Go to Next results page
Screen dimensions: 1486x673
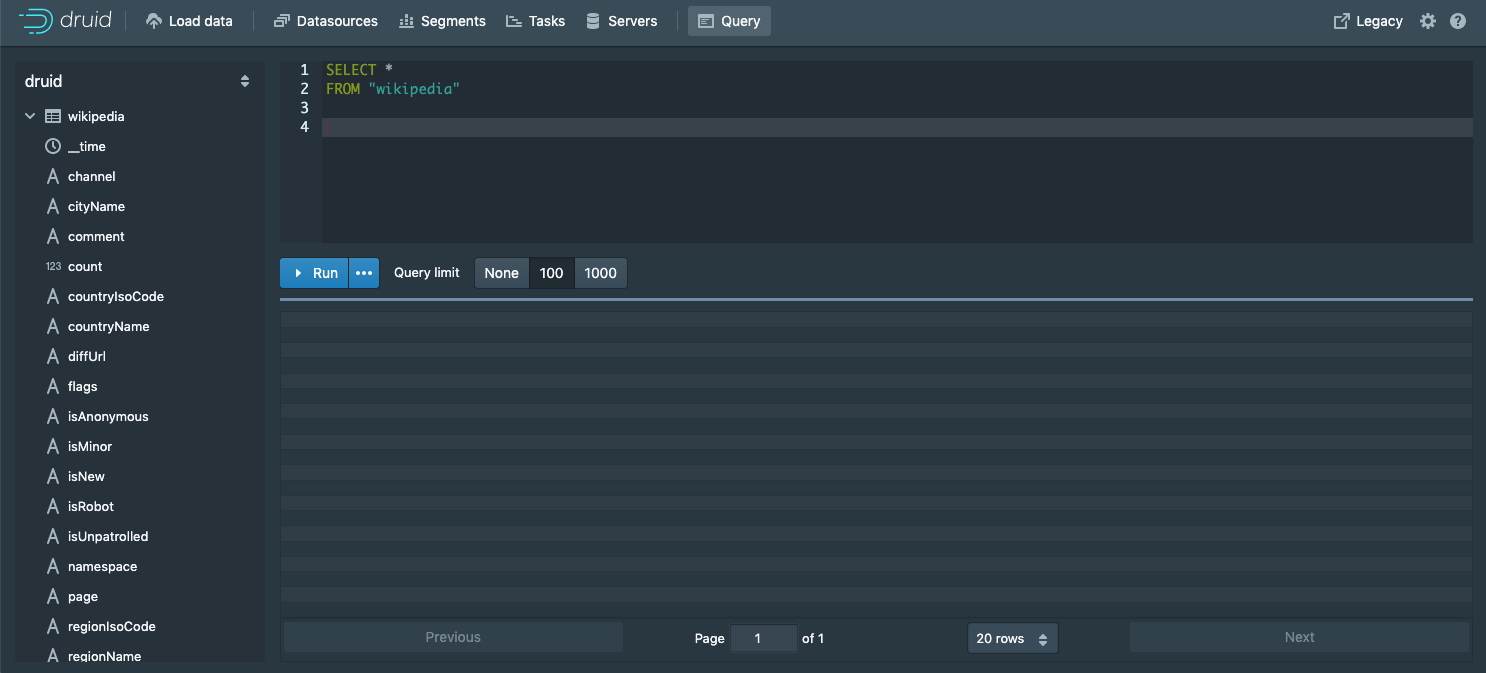1299,637
